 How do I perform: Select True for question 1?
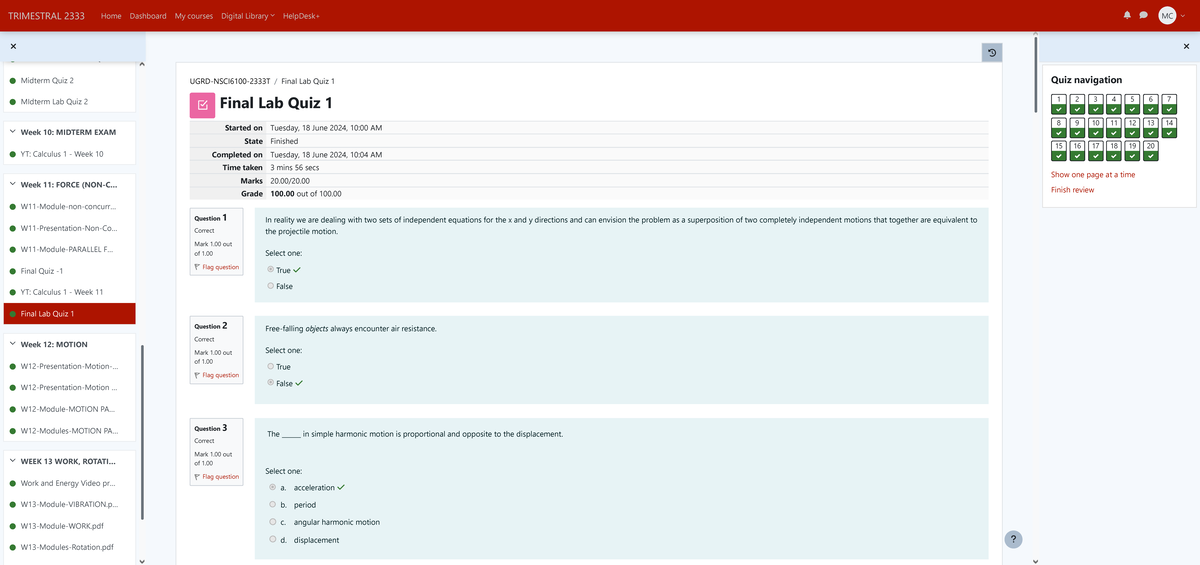pos(271,270)
